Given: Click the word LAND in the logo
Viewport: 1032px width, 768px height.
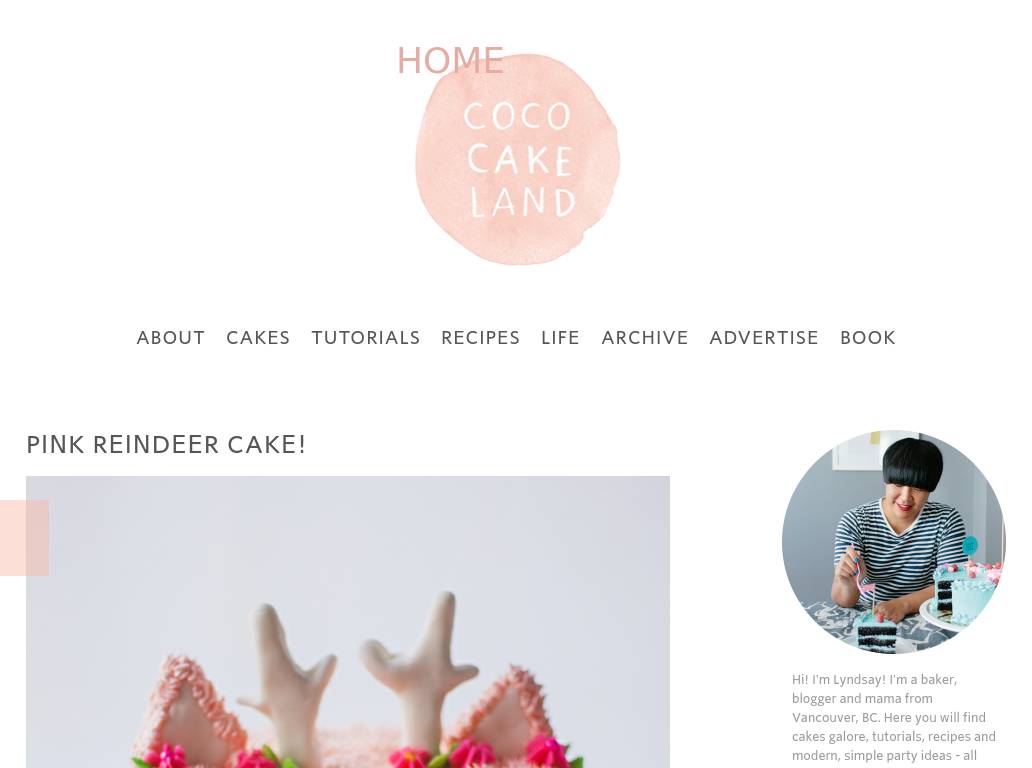Looking at the screenshot, I should 523,201.
